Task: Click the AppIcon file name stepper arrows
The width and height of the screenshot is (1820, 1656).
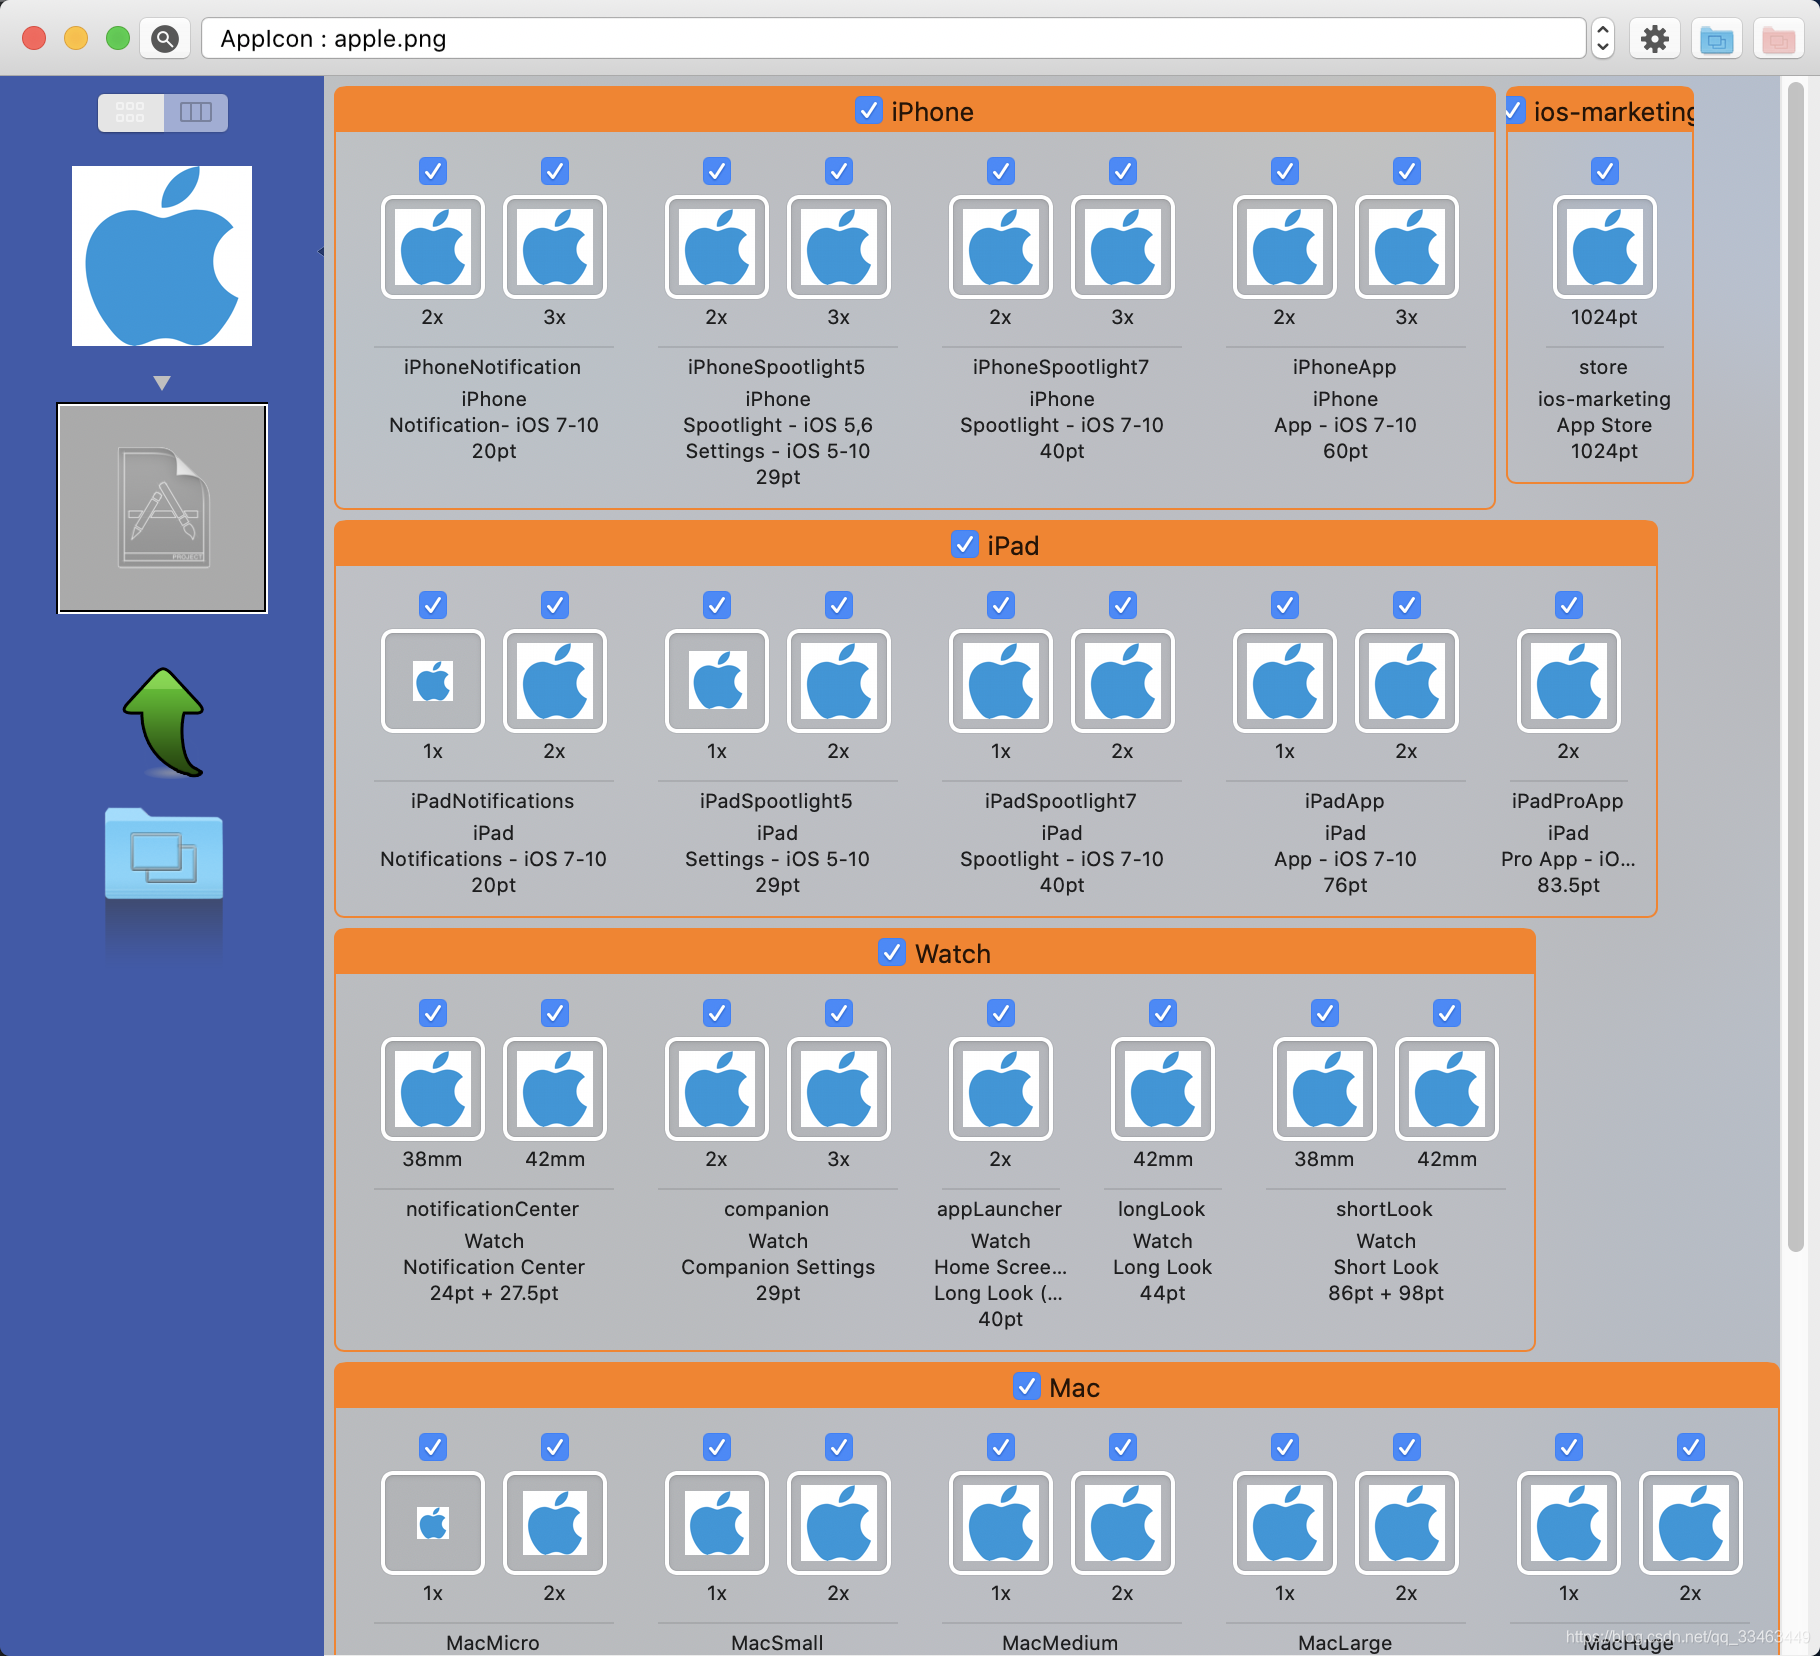Action: pyautogui.click(x=1602, y=39)
